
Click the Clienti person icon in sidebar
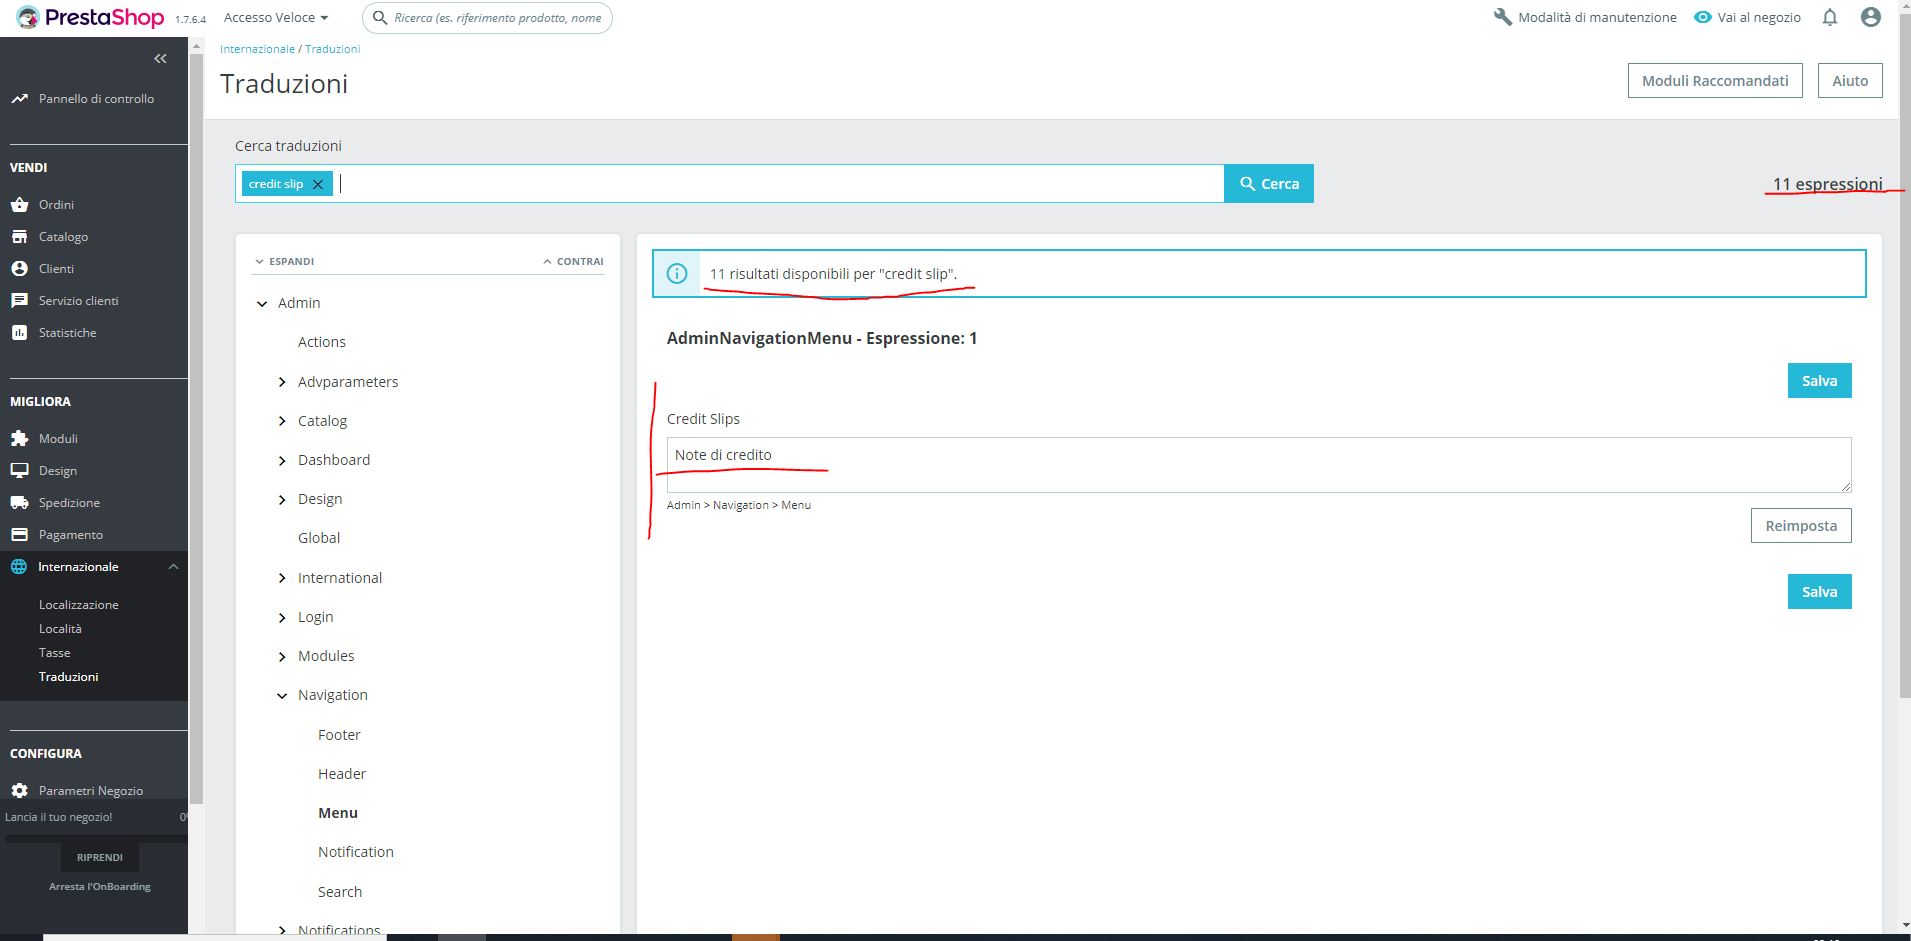19,269
